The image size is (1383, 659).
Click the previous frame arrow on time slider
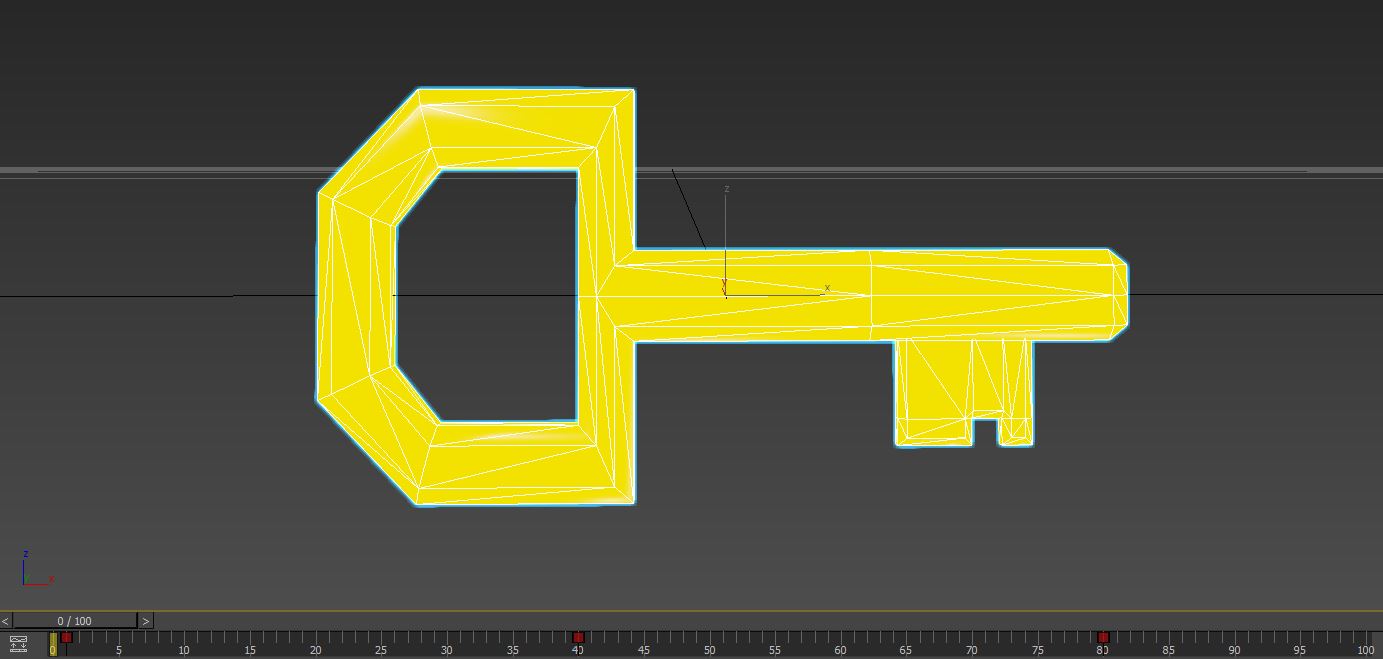click(x=6, y=621)
